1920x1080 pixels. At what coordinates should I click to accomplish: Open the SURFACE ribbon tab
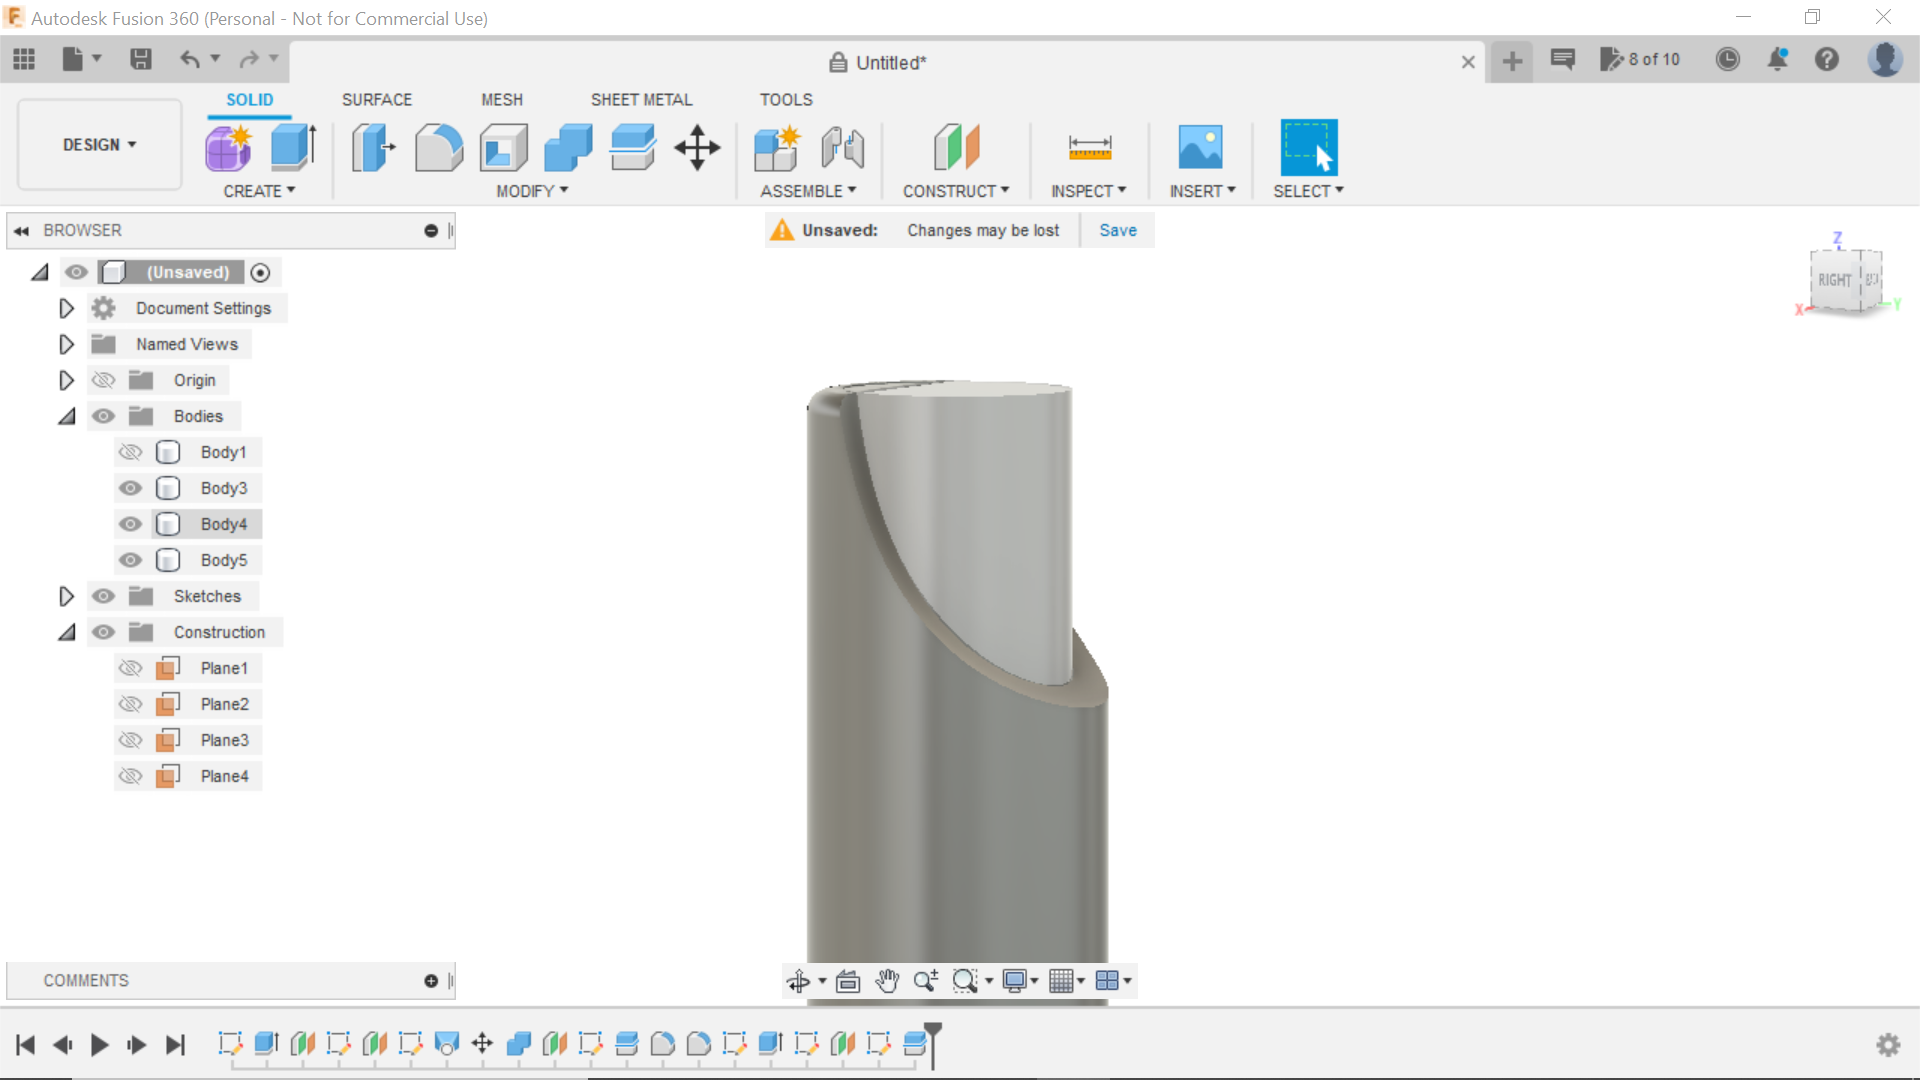pos(376,99)
